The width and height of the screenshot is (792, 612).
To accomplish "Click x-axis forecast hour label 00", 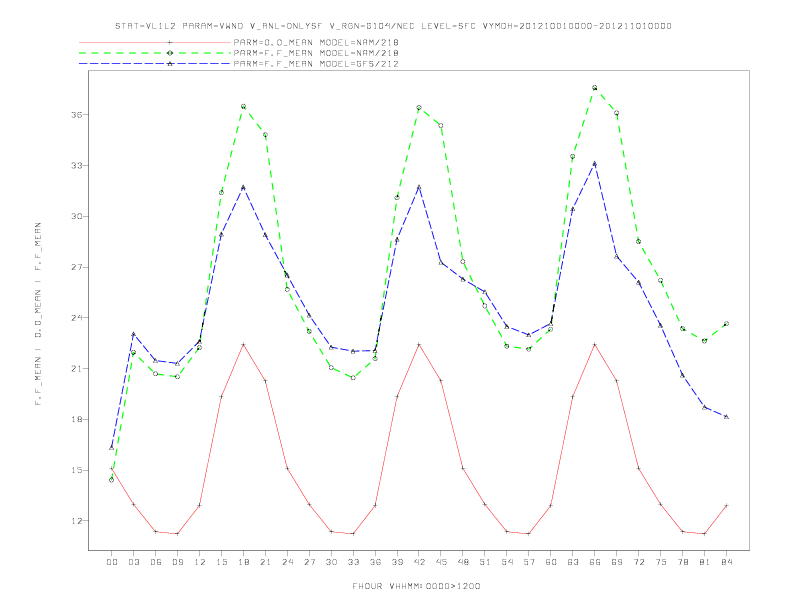I will 112,562.
